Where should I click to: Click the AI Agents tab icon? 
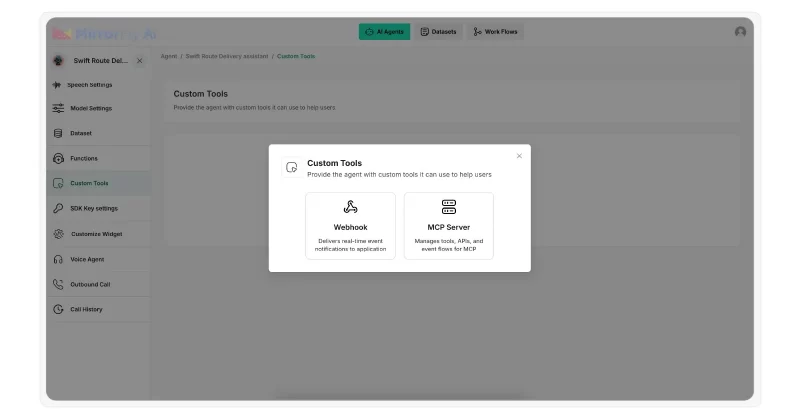pyautogui.click(x=369, y=32)
